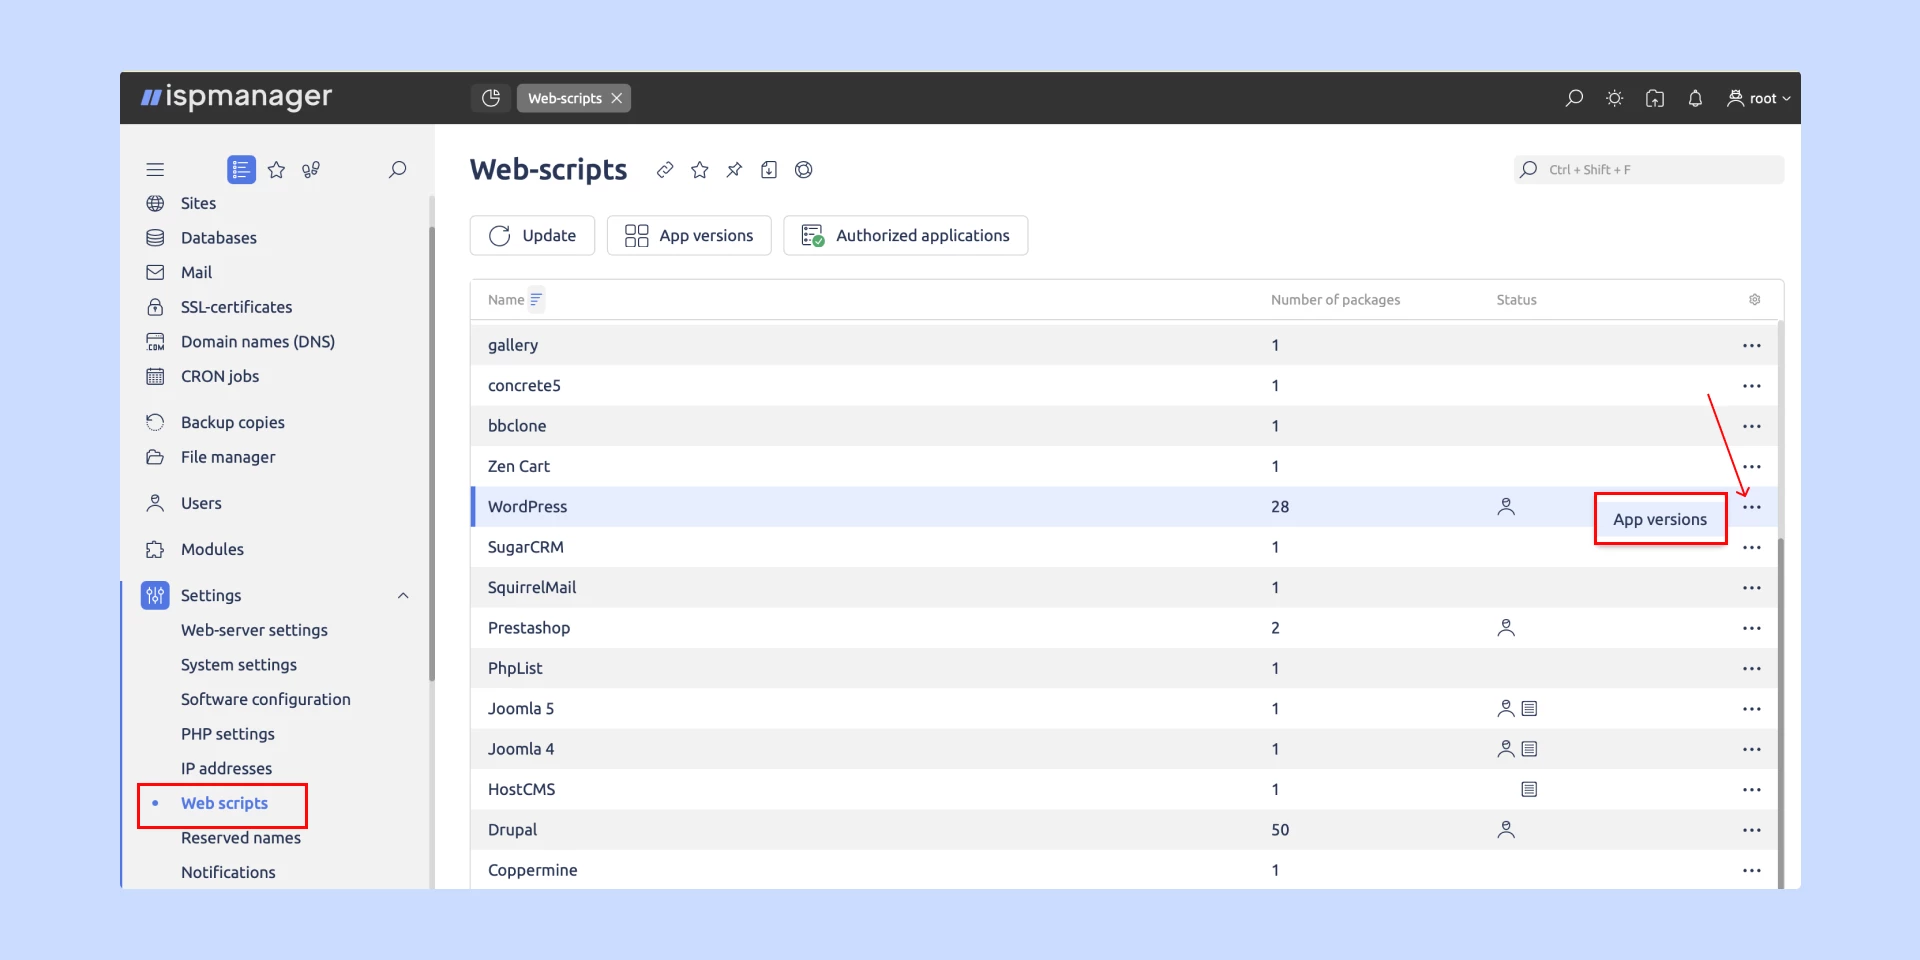Open the three-dot menu for SugarCRM row

click(x=1751, y=548)
